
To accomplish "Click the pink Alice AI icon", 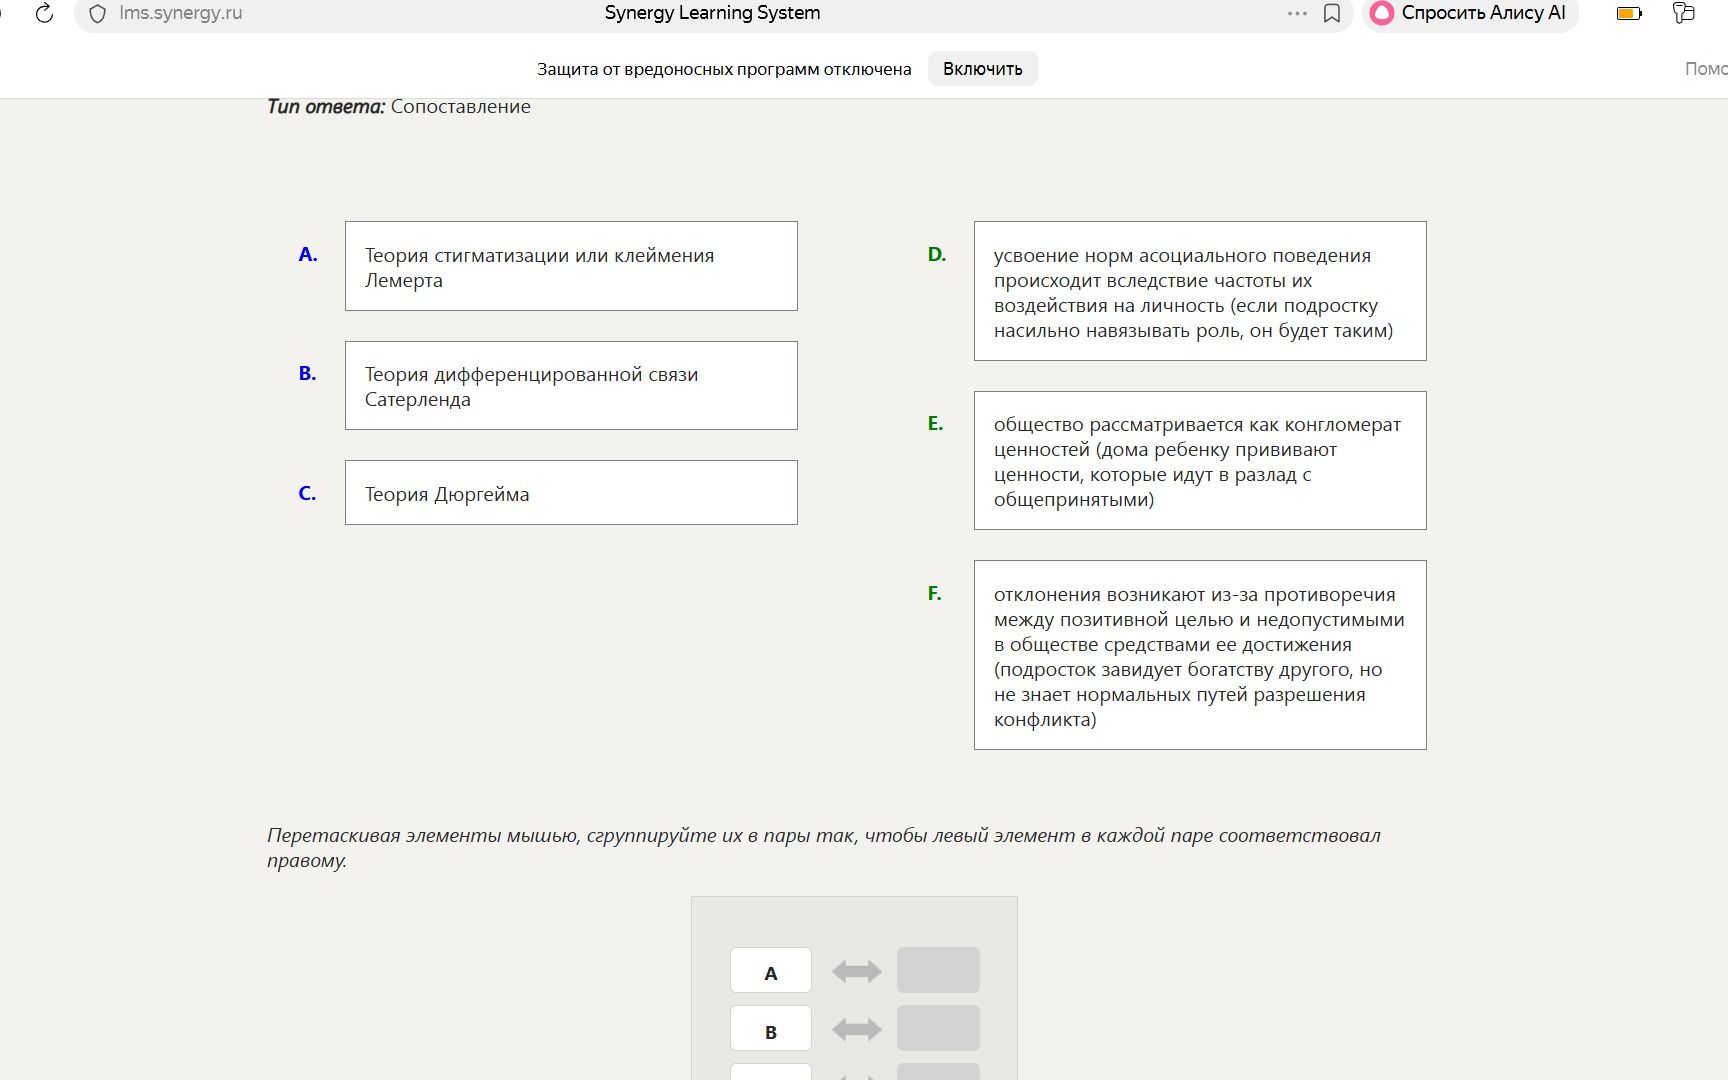I will [x=1382, y=13].
